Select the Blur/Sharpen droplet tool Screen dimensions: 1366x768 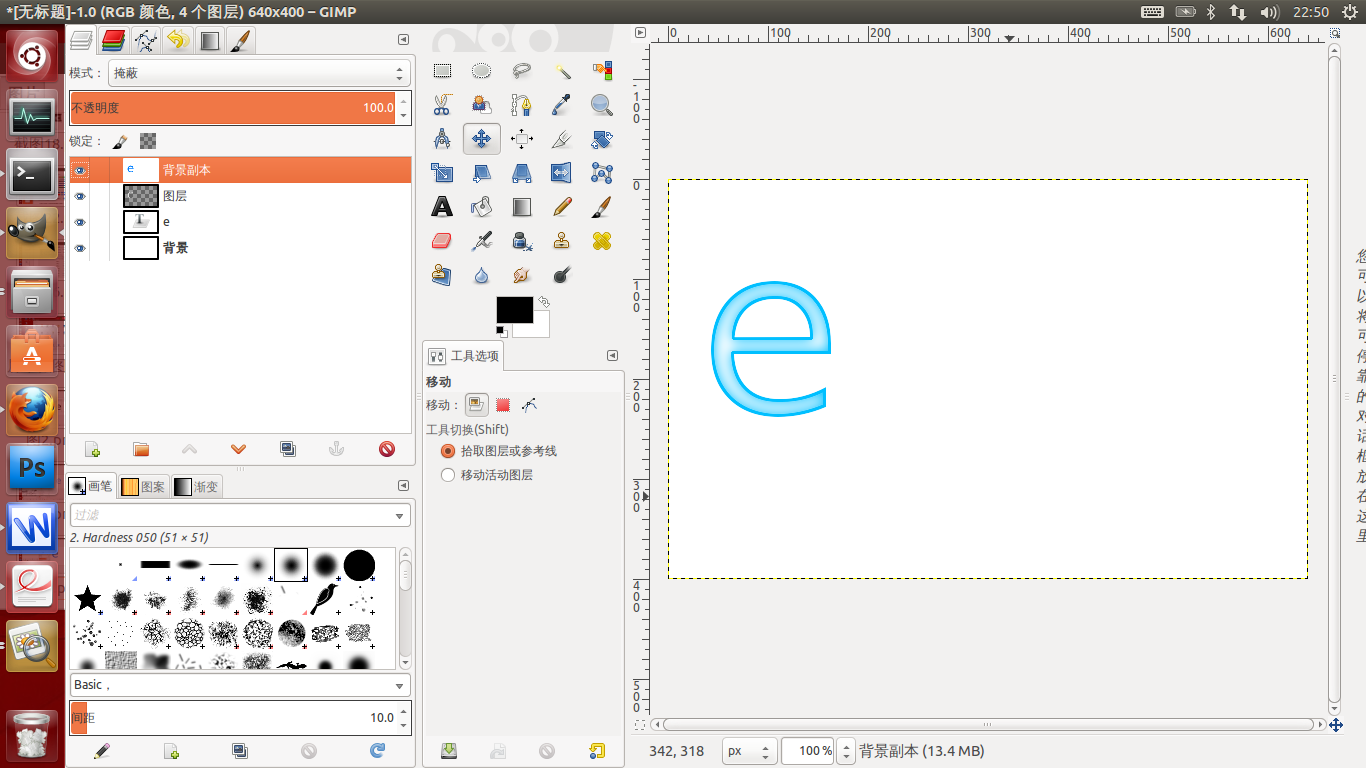[482, 275]
